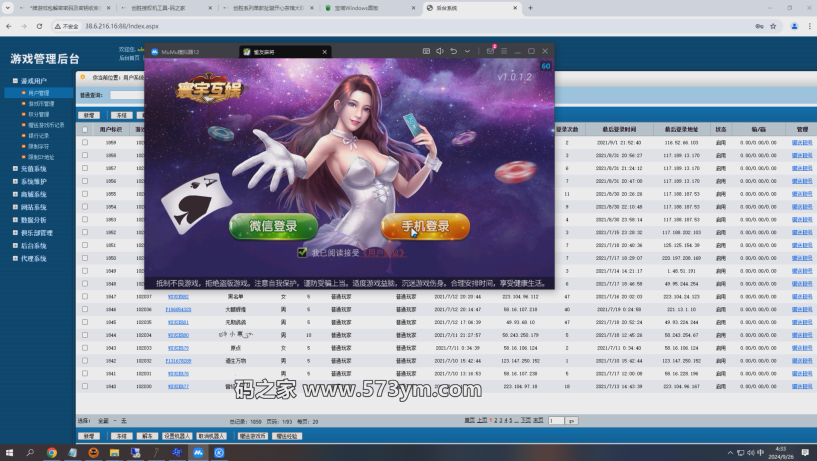
Task: Check the row for user 1040
Action: tap(85, 387)
